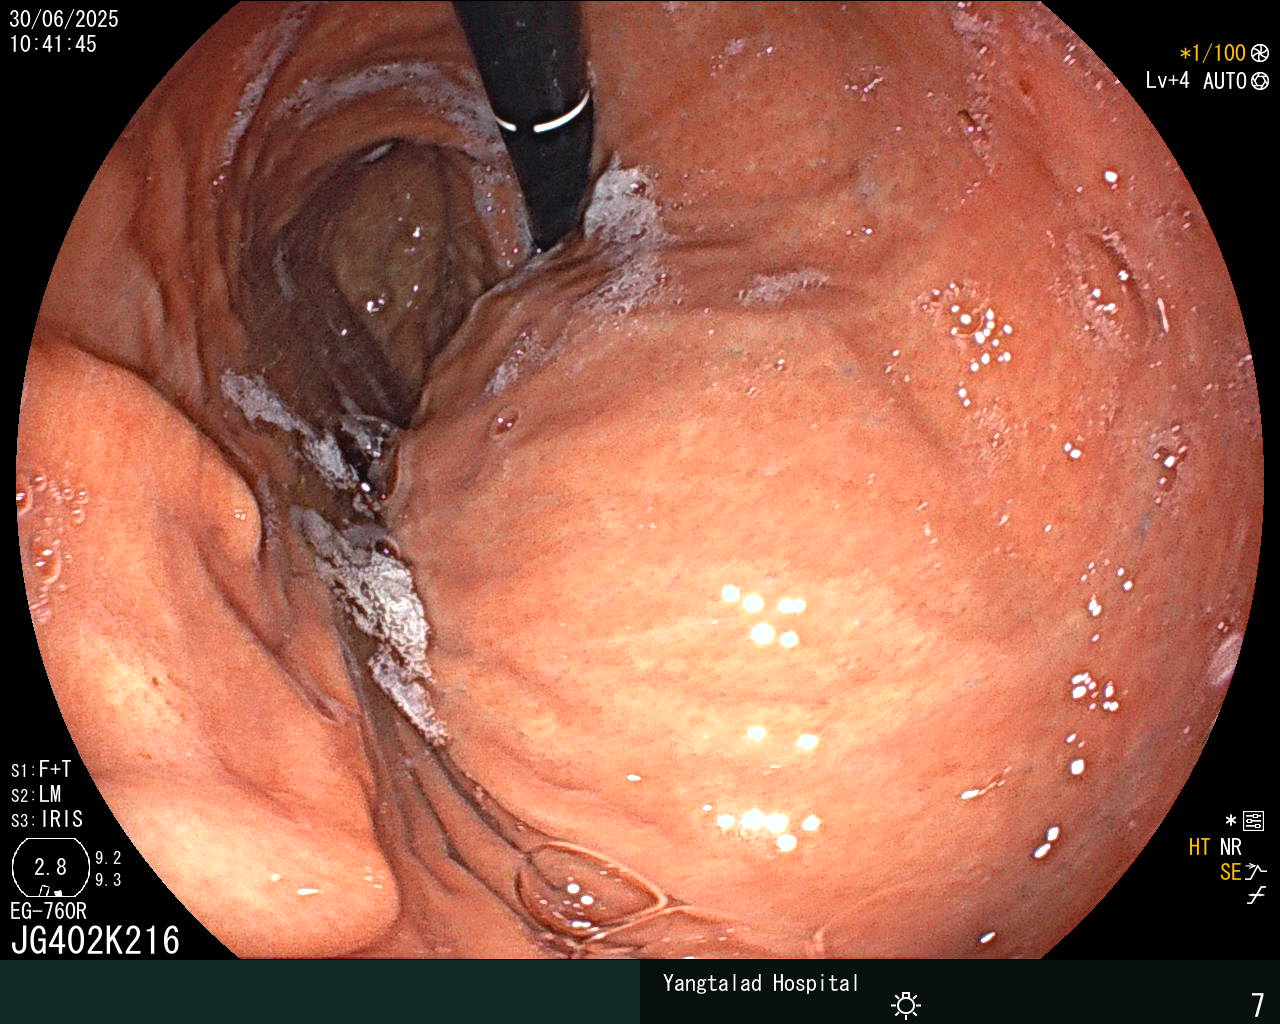Click the white asterisk beside the settings icon

click(x=1230, y=821)
